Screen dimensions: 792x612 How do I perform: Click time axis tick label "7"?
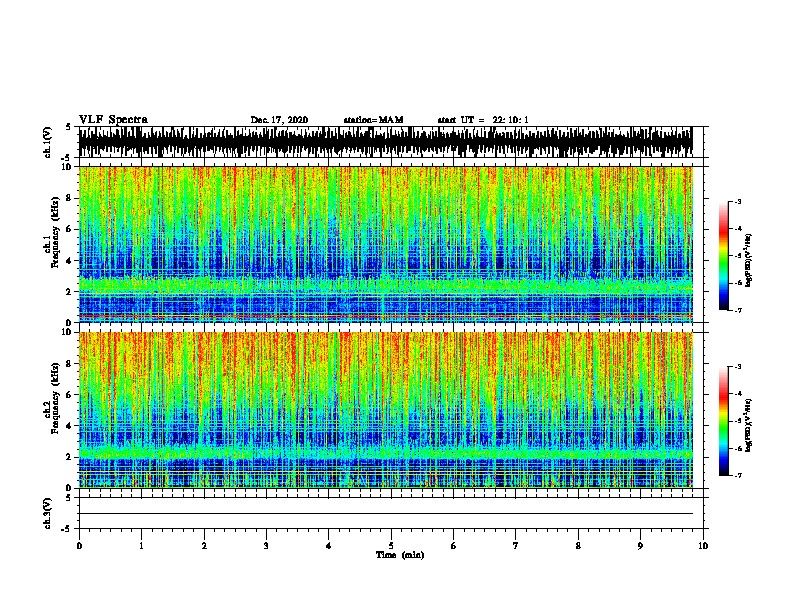point(516,546)
